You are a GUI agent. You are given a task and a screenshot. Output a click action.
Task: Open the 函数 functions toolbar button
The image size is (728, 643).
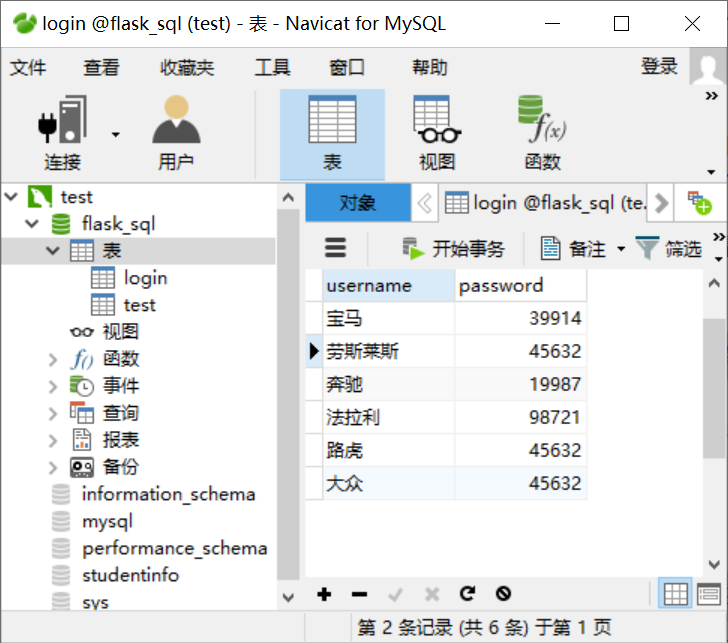point(542,133)
